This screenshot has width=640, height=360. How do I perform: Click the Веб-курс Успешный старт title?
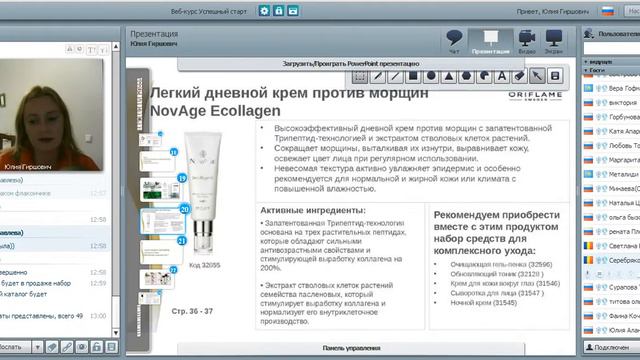pos(209,11)
